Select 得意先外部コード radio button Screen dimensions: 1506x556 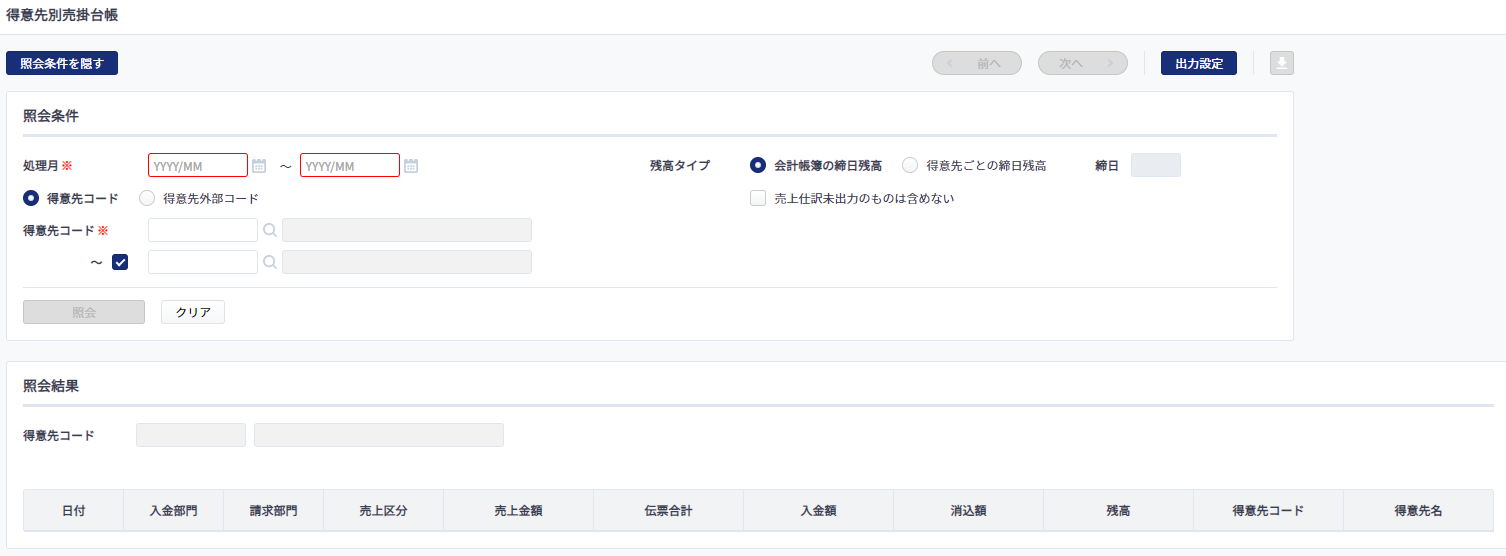pos(147,198)
